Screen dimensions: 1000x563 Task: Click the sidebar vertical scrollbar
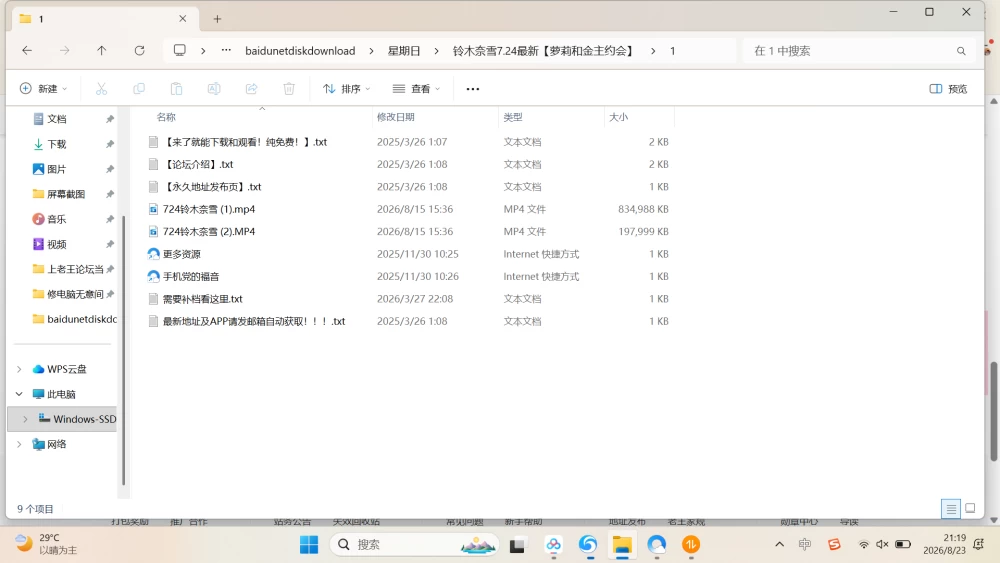[x=123, y=351]
